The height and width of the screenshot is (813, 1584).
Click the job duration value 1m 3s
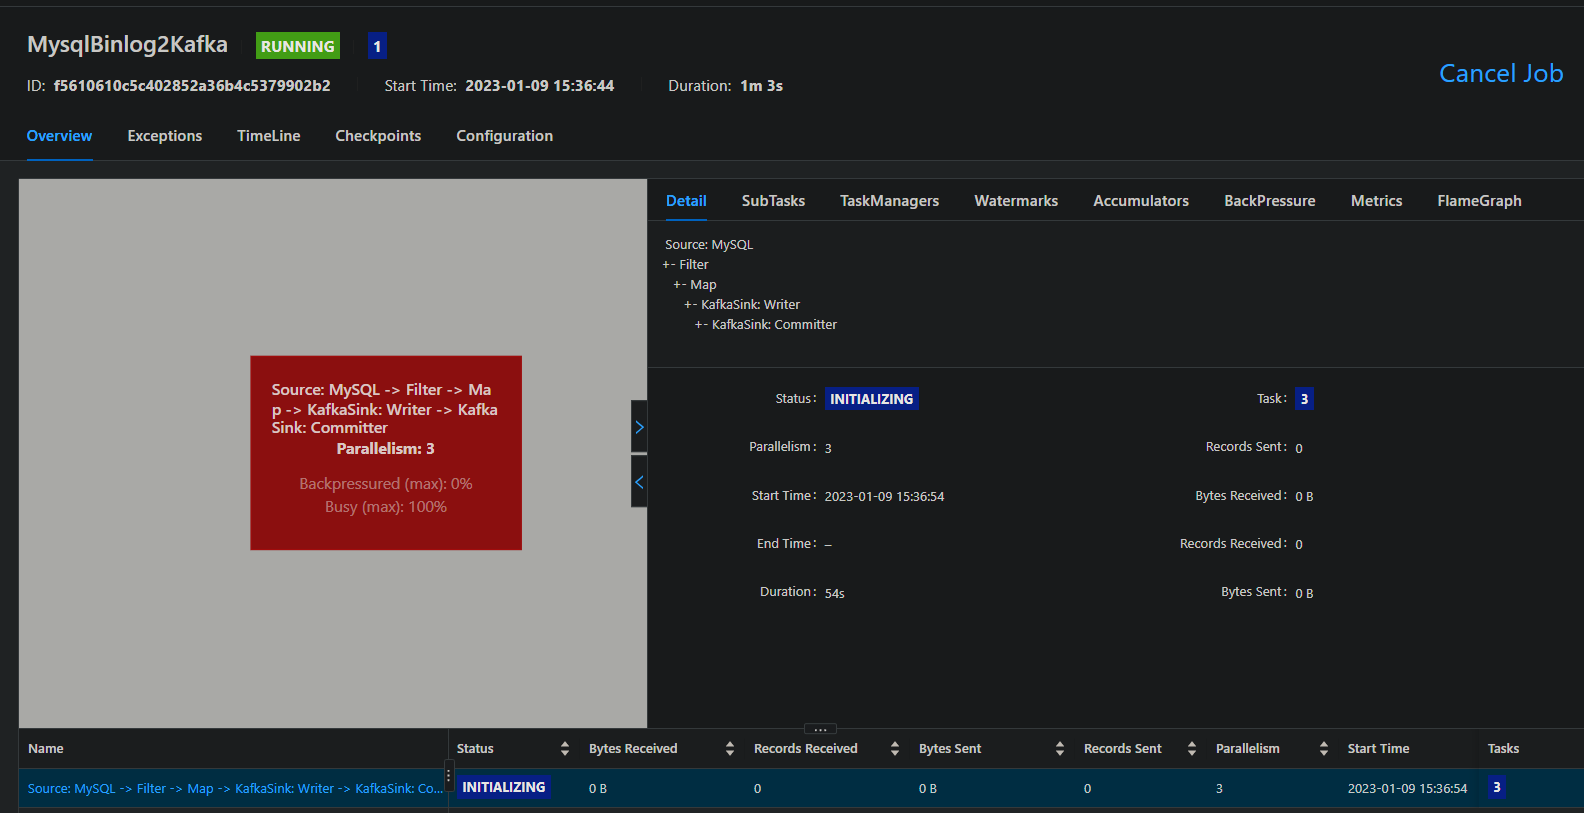[x=762, y=86]
